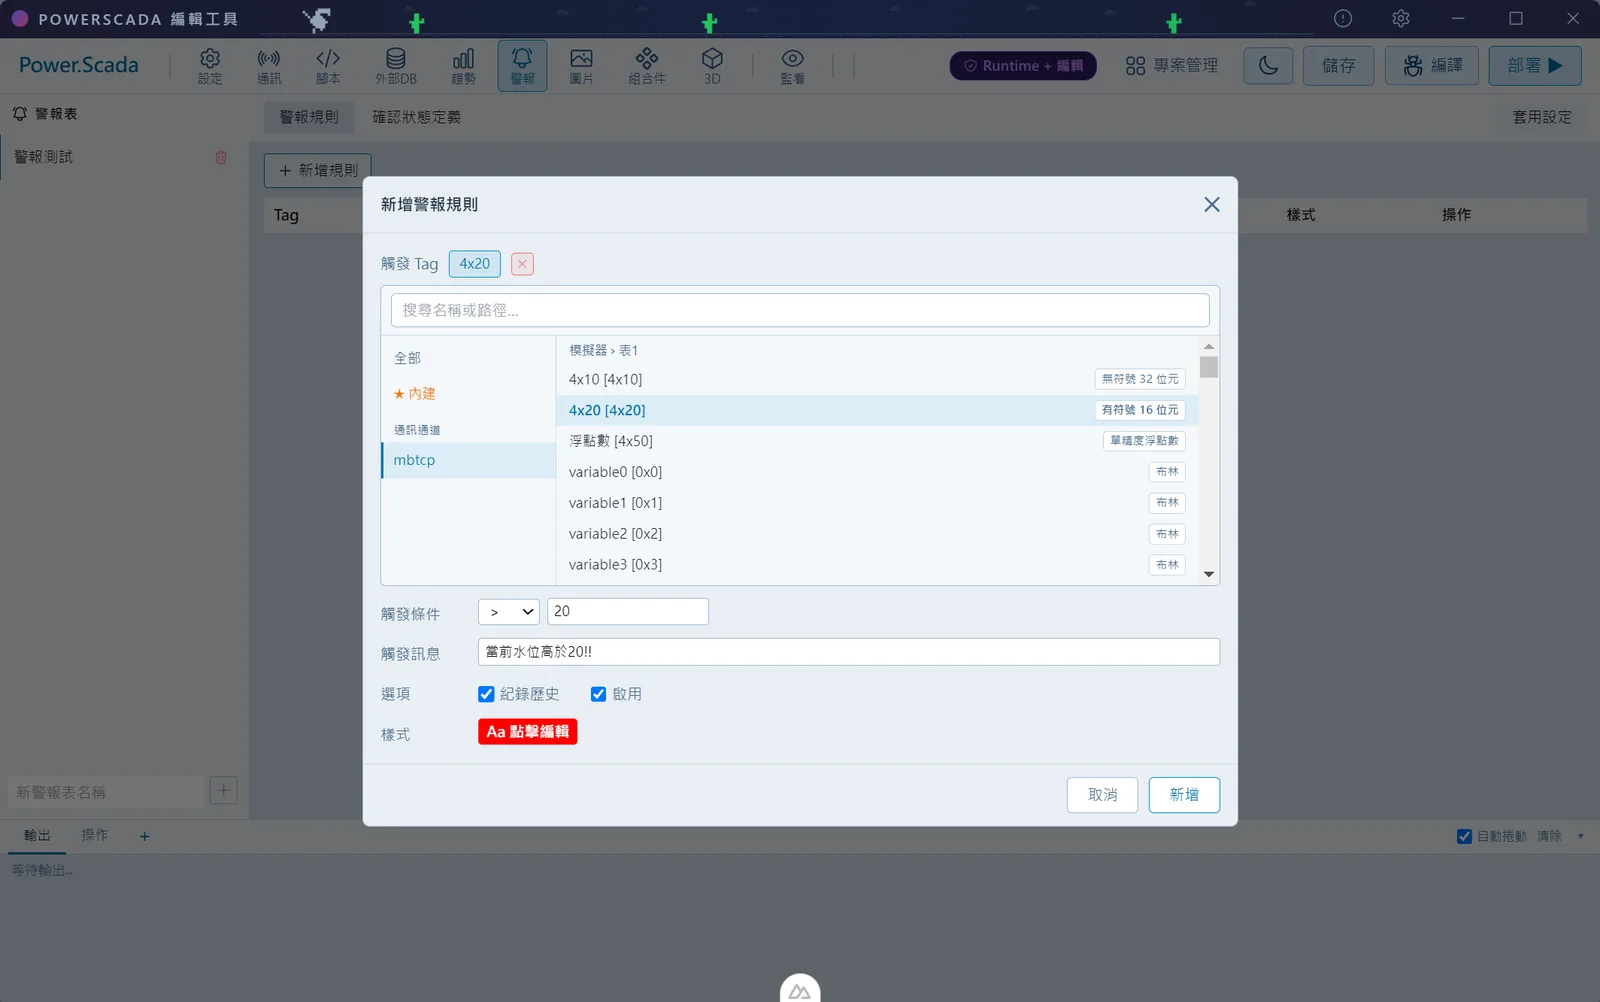1600x1002 pixels.
Task: Remove the selected 4x20 trigger tag
Action: click(522, 264)
